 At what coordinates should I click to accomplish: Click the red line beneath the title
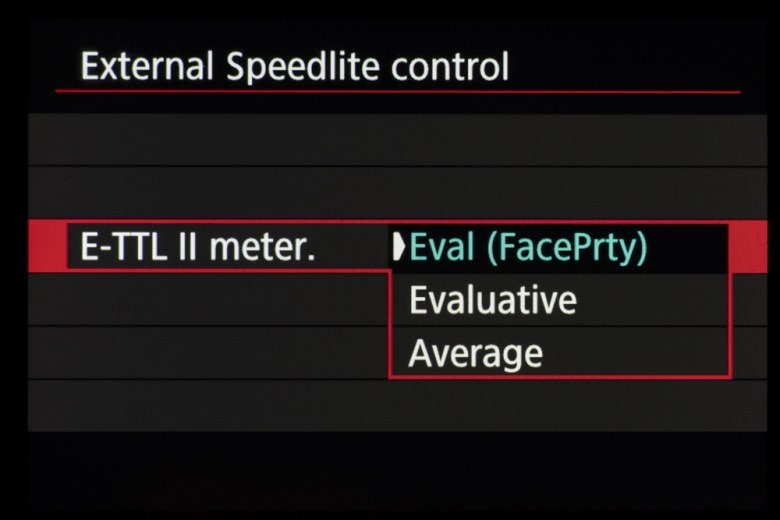tap(398, 92)
